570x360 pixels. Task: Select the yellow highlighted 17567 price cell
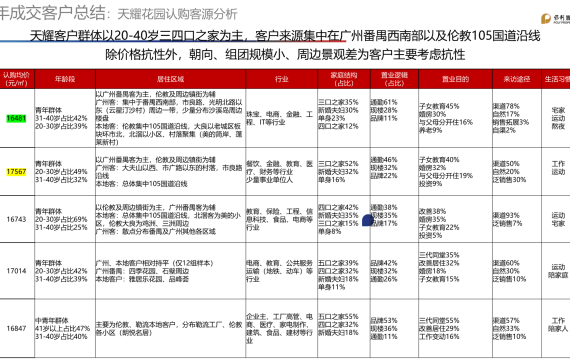point(16,172)
